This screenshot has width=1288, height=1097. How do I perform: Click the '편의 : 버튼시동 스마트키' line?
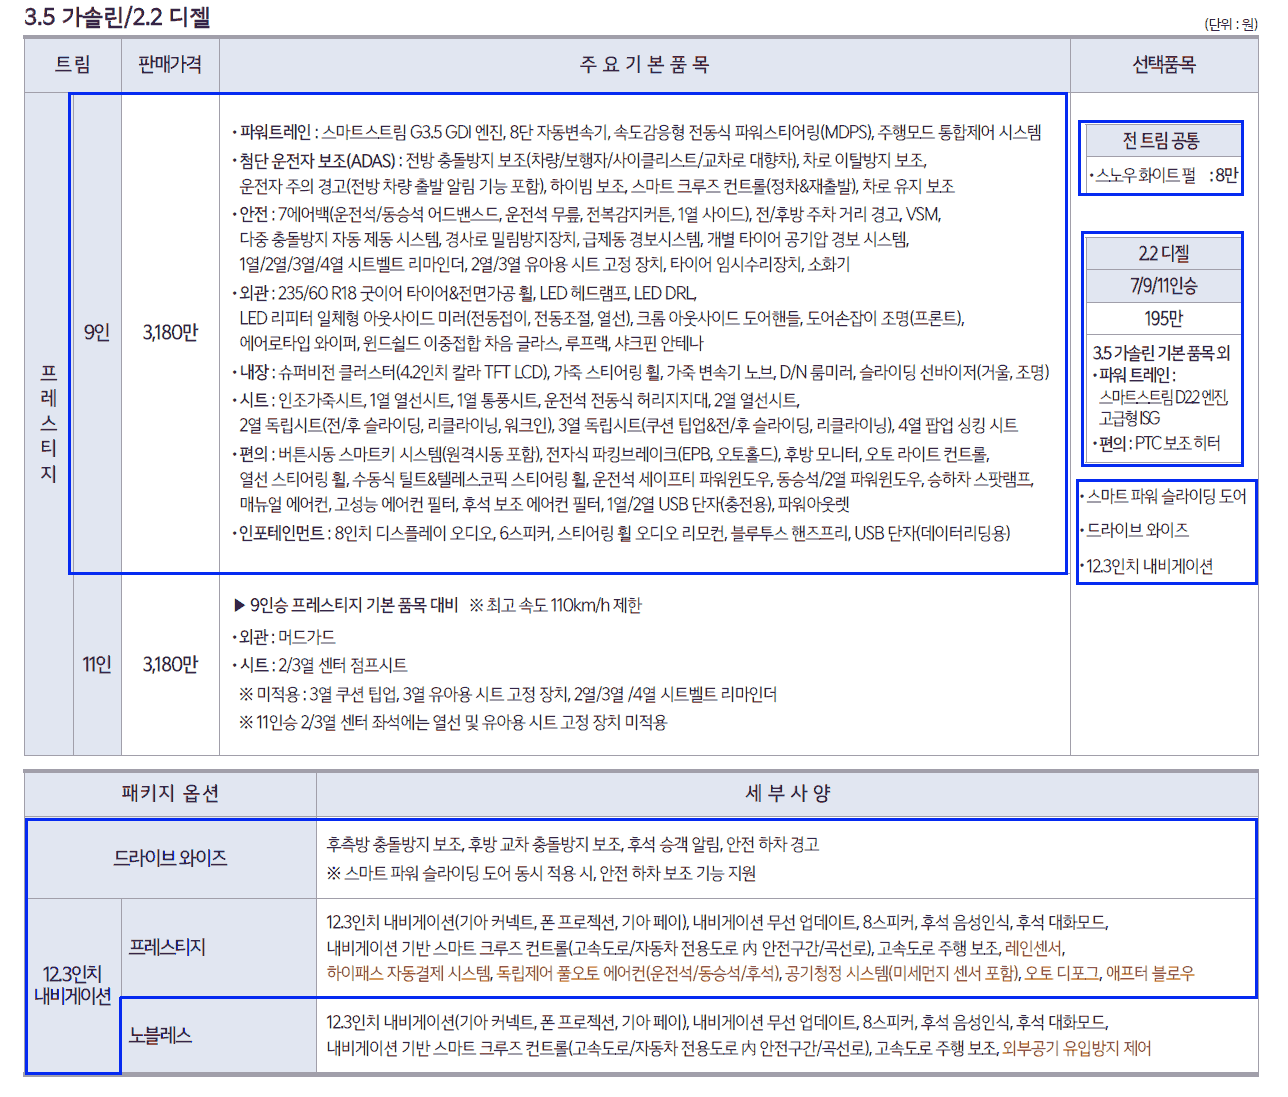coord(611,454)
